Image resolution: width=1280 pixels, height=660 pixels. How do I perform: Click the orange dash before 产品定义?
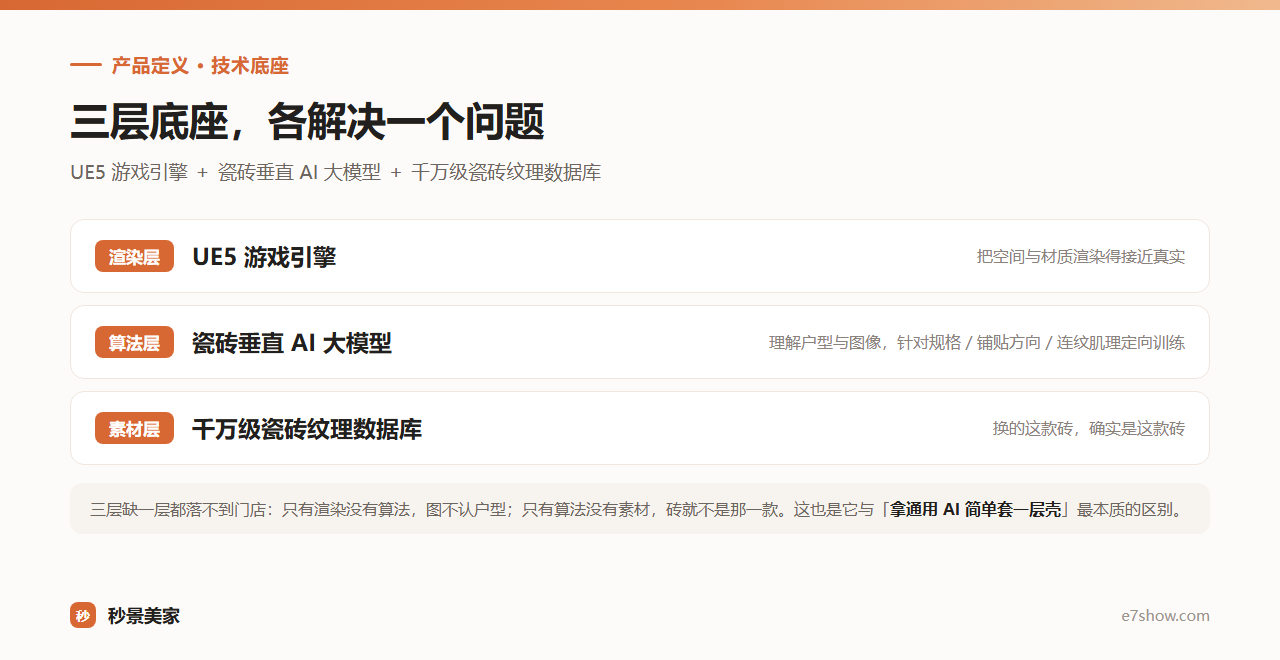point(86,66)
